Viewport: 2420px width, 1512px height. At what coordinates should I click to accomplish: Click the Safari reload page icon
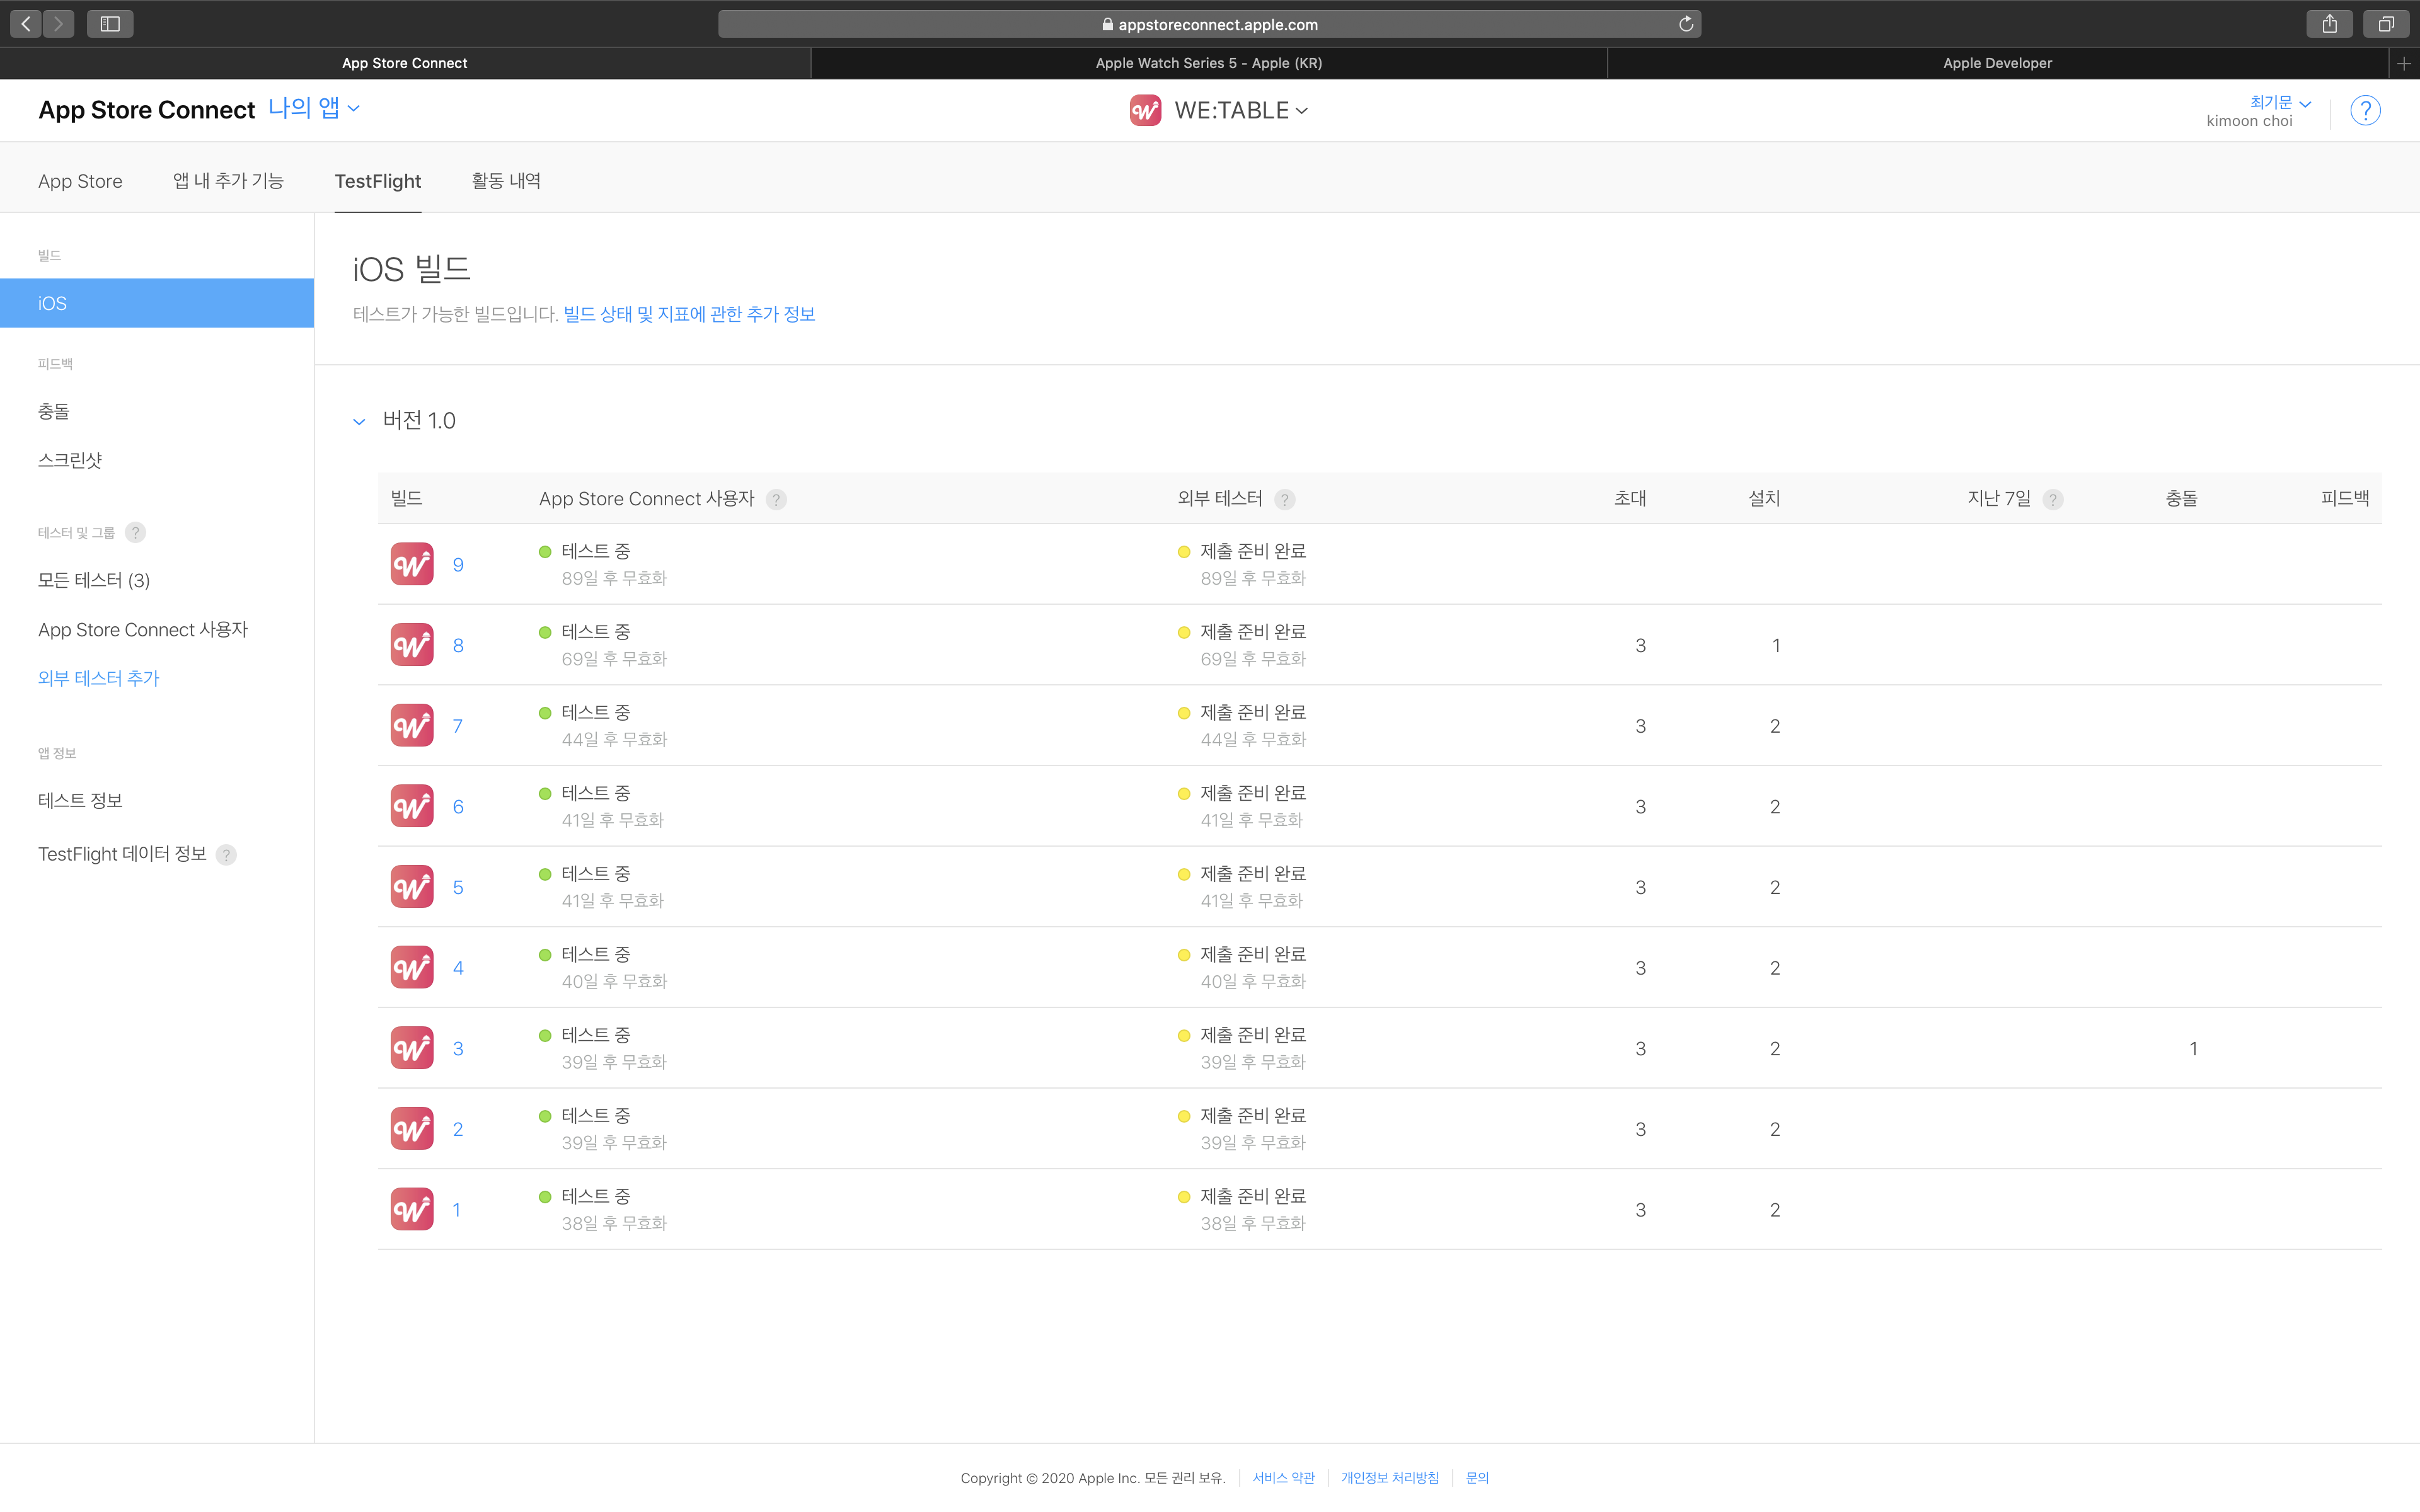click(1685, 24)
